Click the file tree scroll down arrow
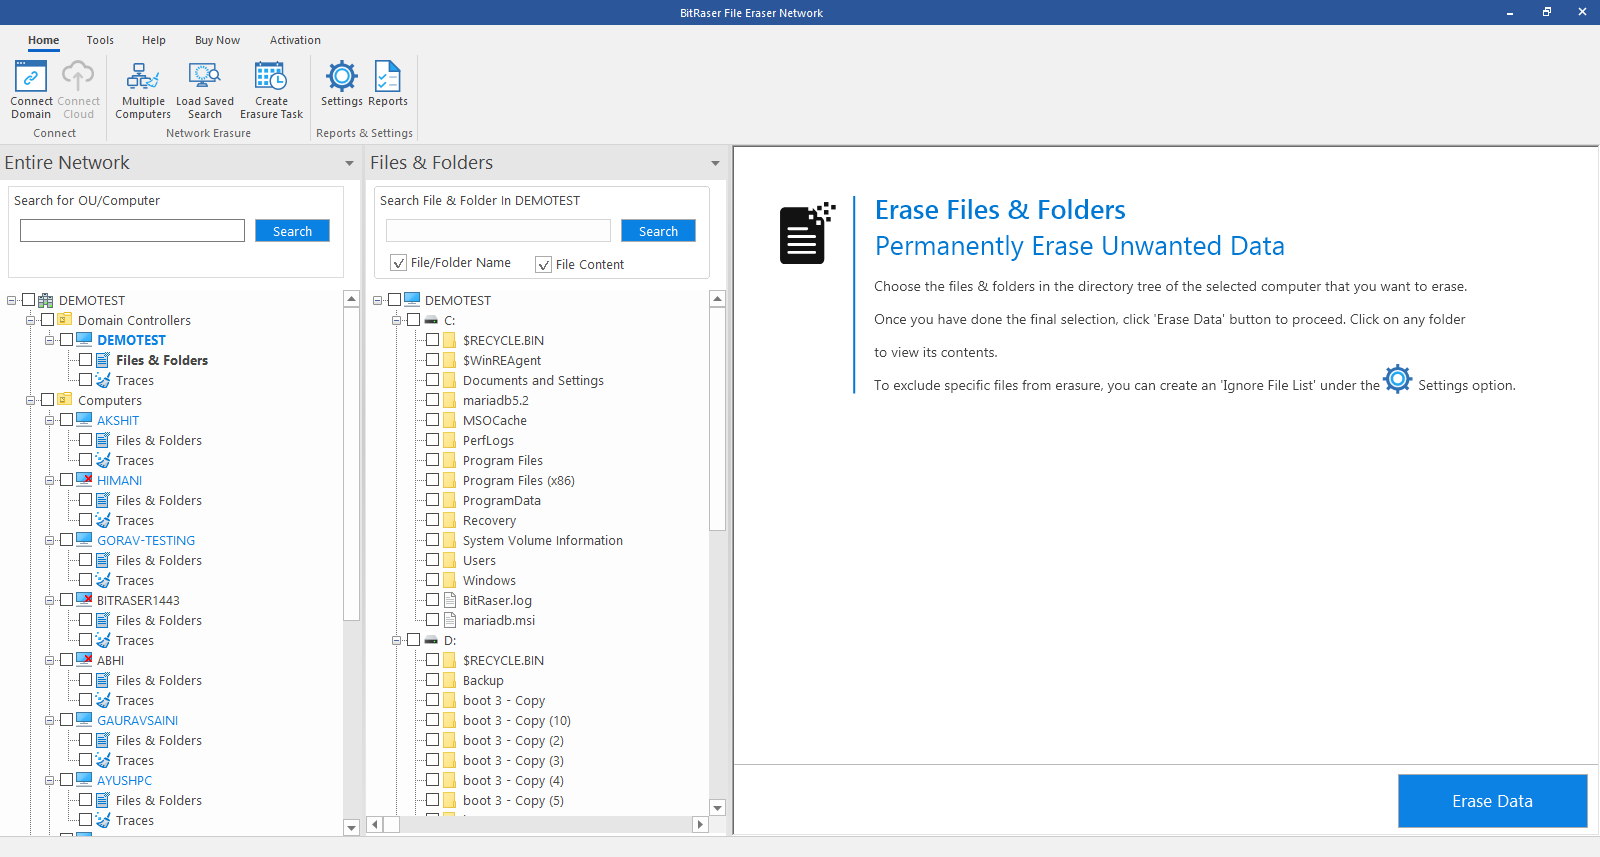 pos(717,807)
